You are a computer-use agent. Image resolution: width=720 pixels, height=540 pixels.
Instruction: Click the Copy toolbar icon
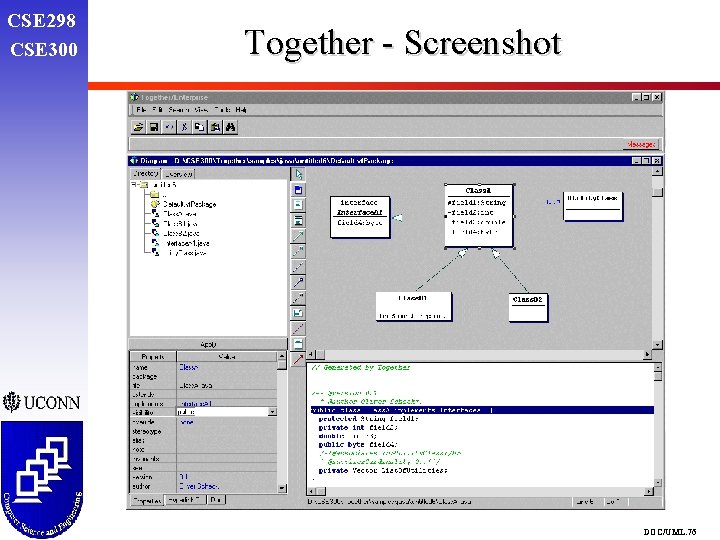(199, 127)
